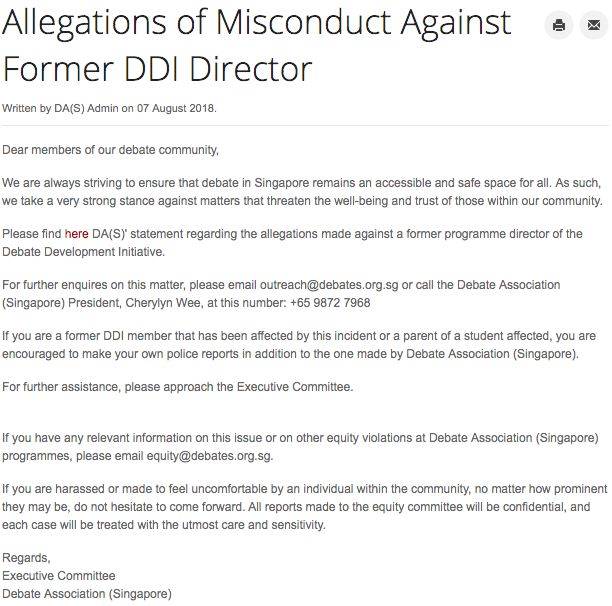Open the red "here" statement link
Screen dimensions: 612x606
[x=77, y=234]
